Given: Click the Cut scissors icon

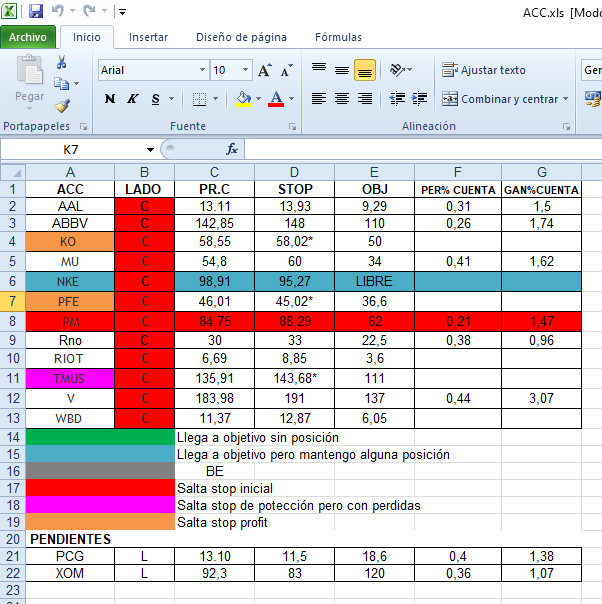Looking at the screenshot, I should [62, 64].
